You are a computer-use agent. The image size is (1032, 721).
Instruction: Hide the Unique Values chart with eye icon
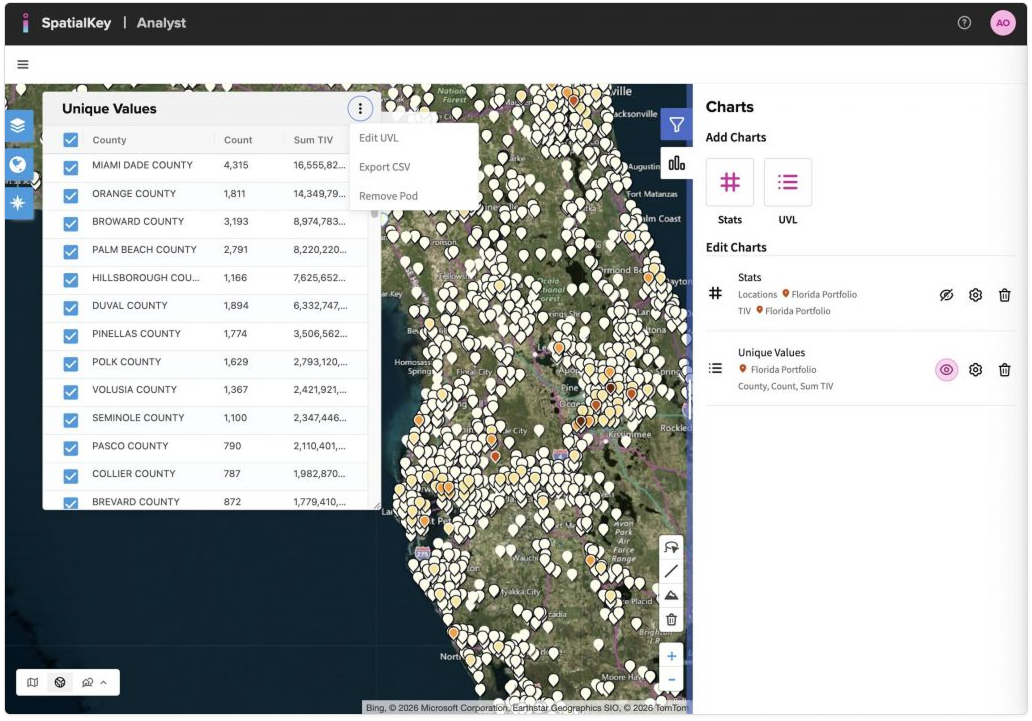click(946, 370)
